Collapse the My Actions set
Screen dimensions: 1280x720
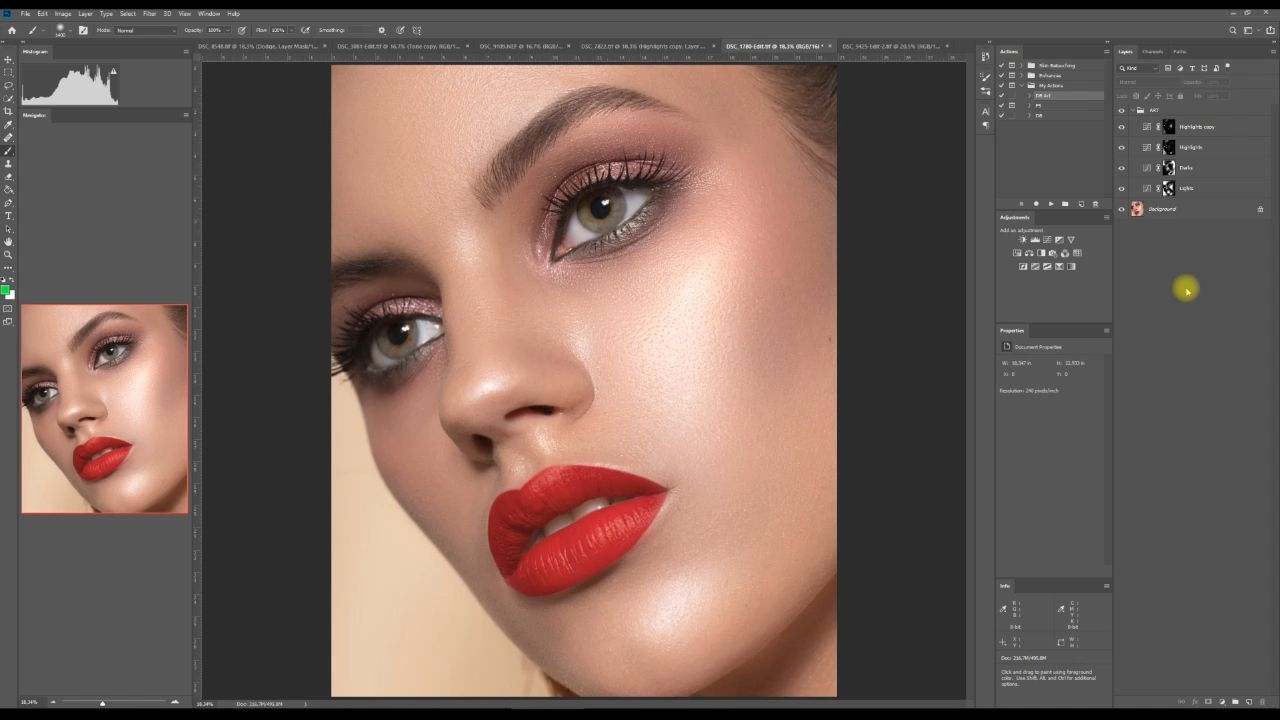[x=1022, y=86]
